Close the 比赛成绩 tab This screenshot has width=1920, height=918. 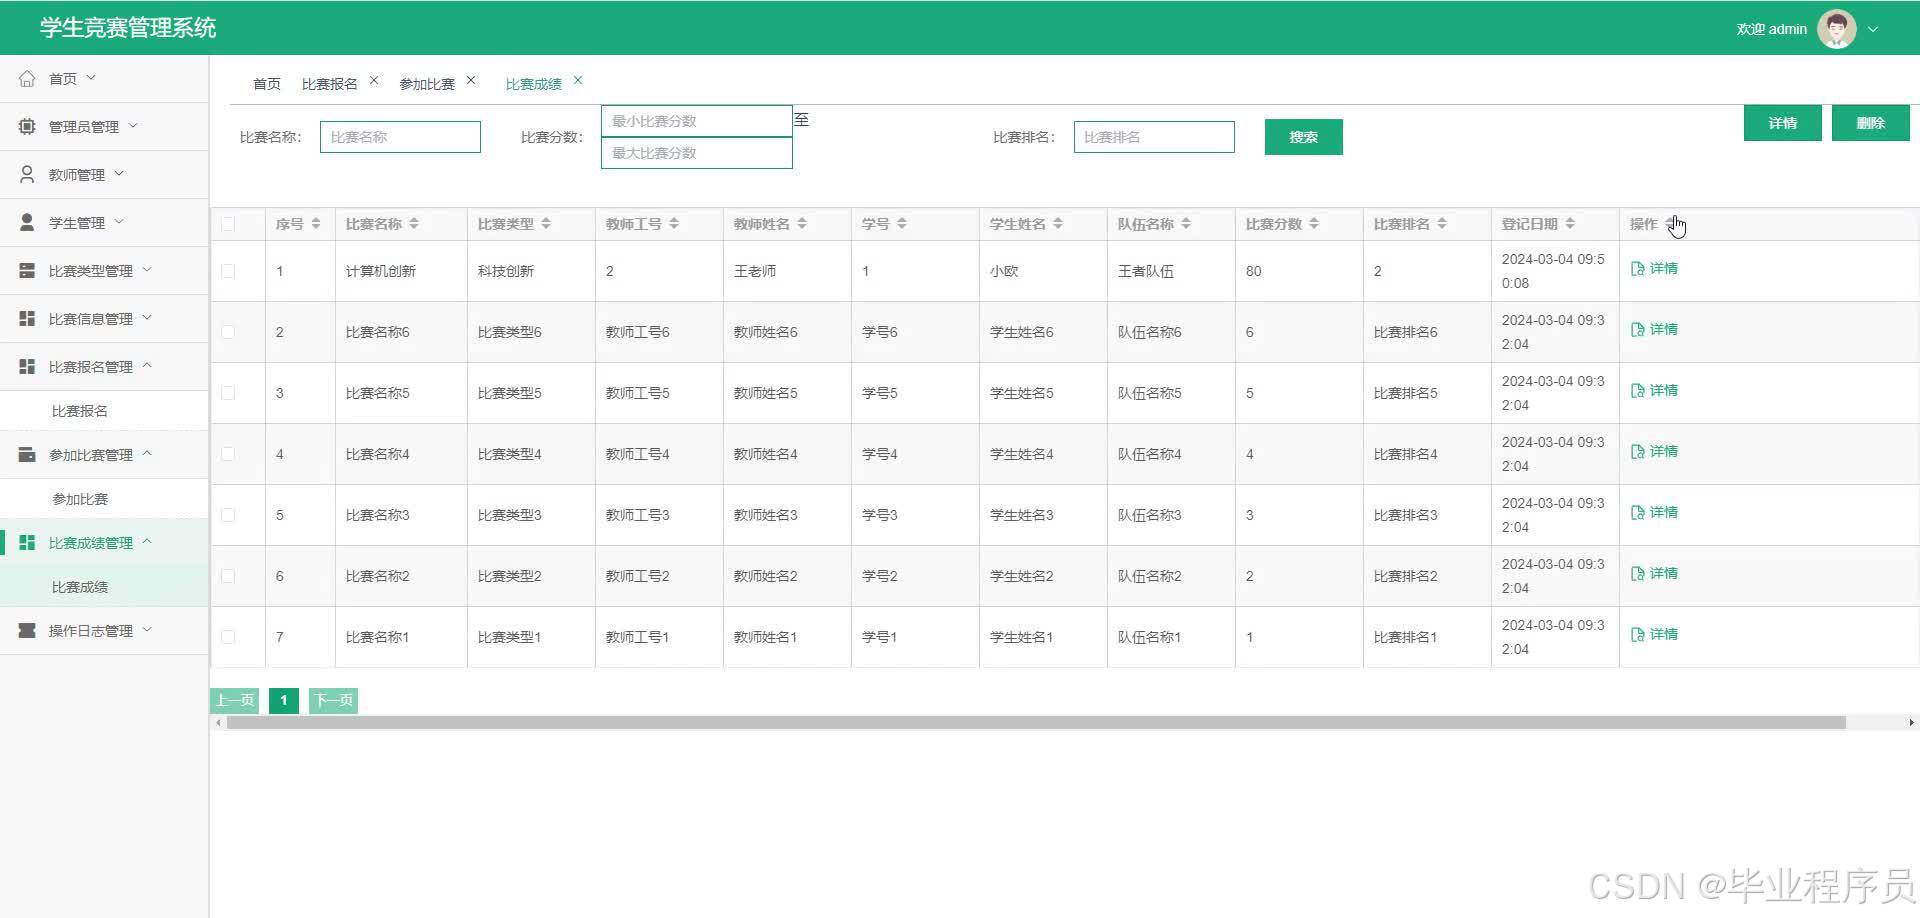pos(578,80)
